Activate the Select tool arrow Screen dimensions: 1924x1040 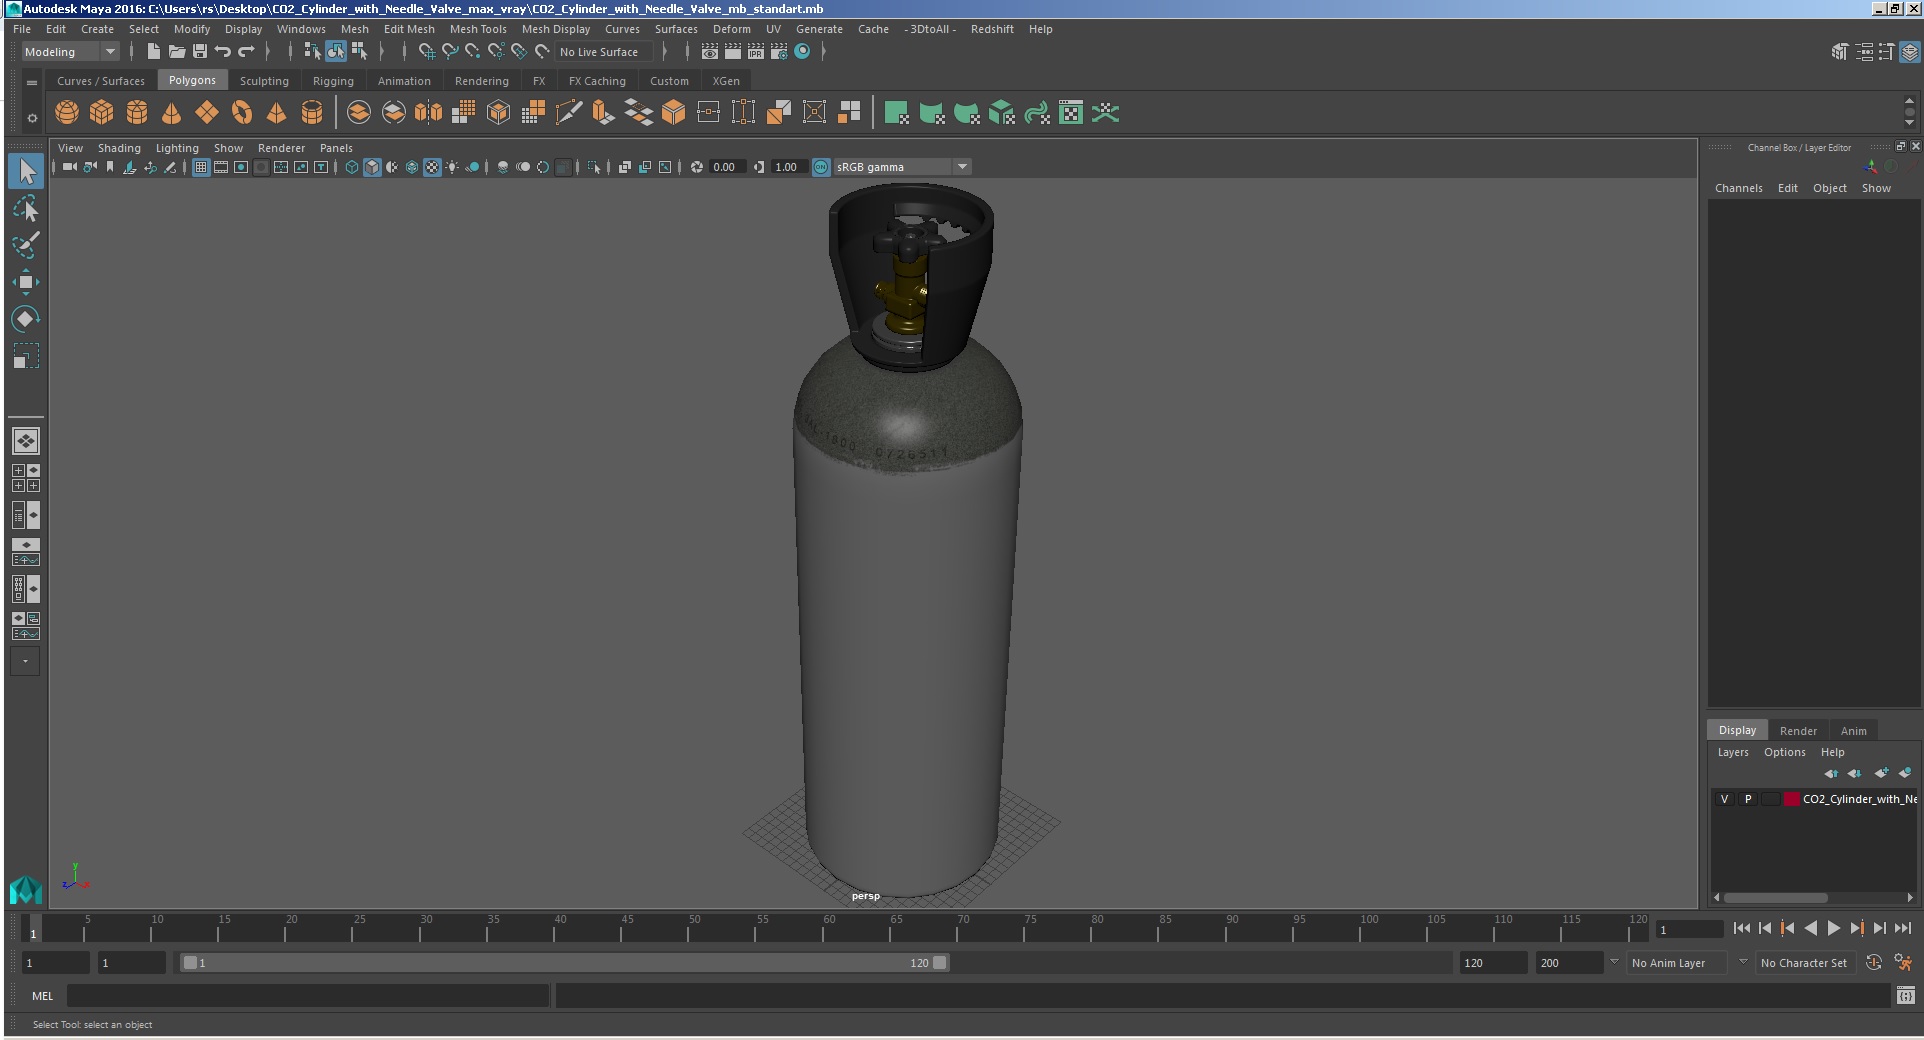click(x=26, y=172)
